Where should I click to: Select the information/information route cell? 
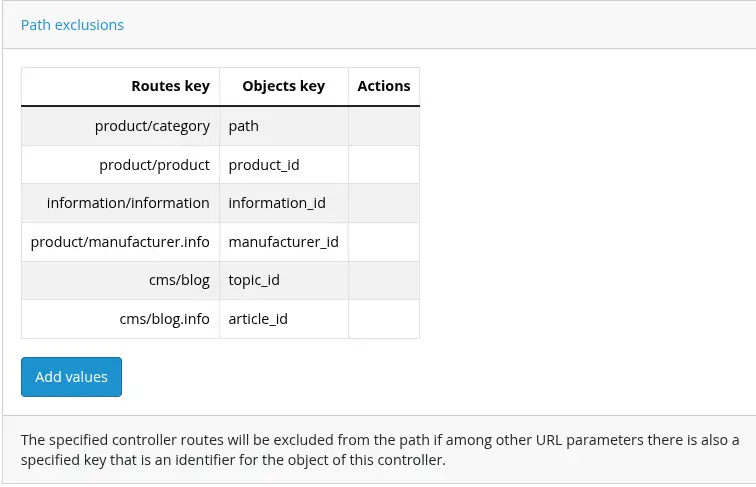128,203
